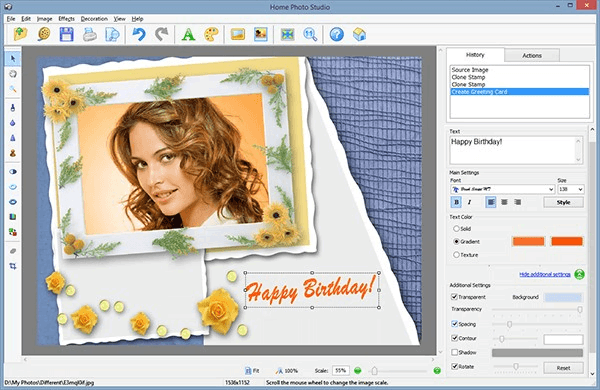Select the Add Text 'A' tool

coord(188,34)
